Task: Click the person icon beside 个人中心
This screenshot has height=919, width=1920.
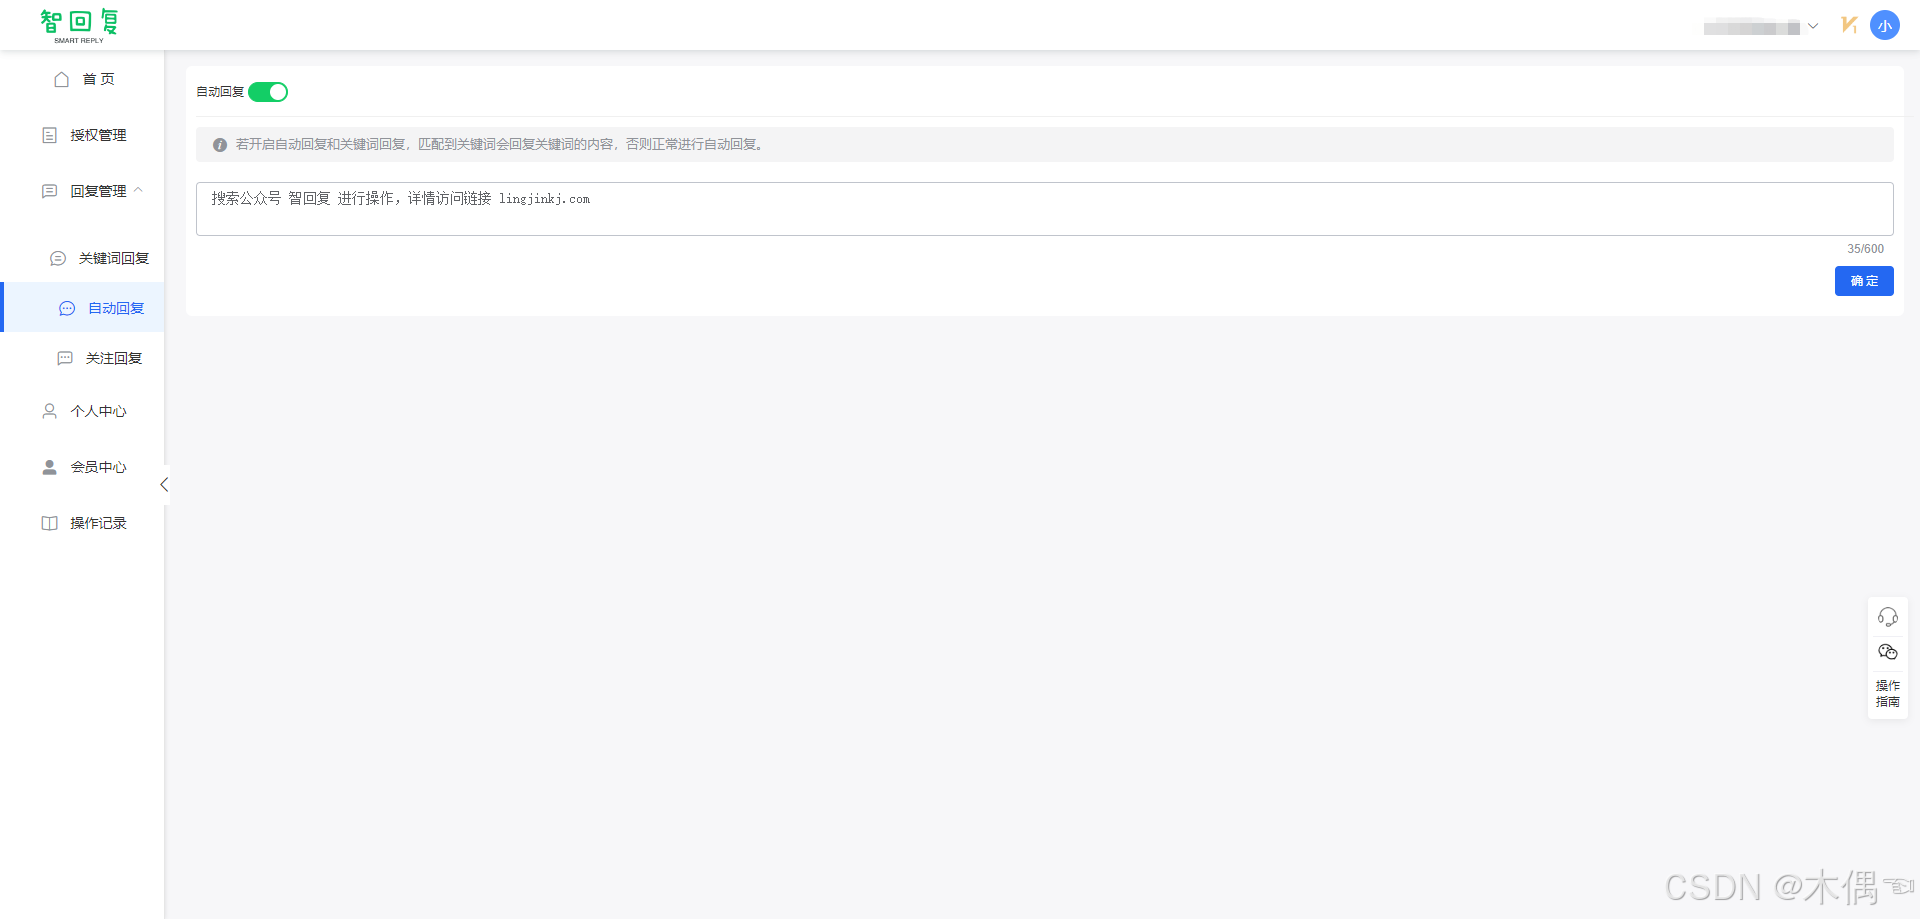Action: click(49, 411)
